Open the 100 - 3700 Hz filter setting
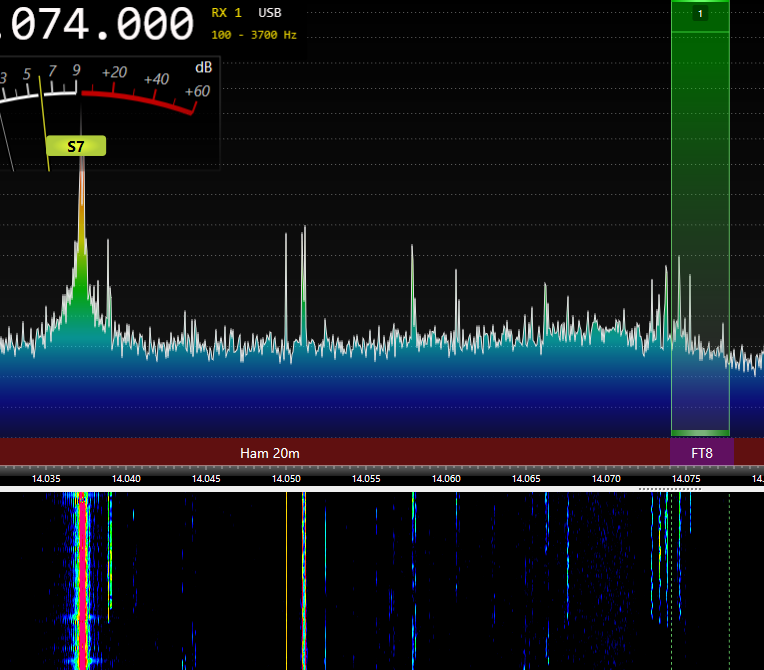Viewport: 764px width, 670px height. pyautogui.click(x=254, y=35)
